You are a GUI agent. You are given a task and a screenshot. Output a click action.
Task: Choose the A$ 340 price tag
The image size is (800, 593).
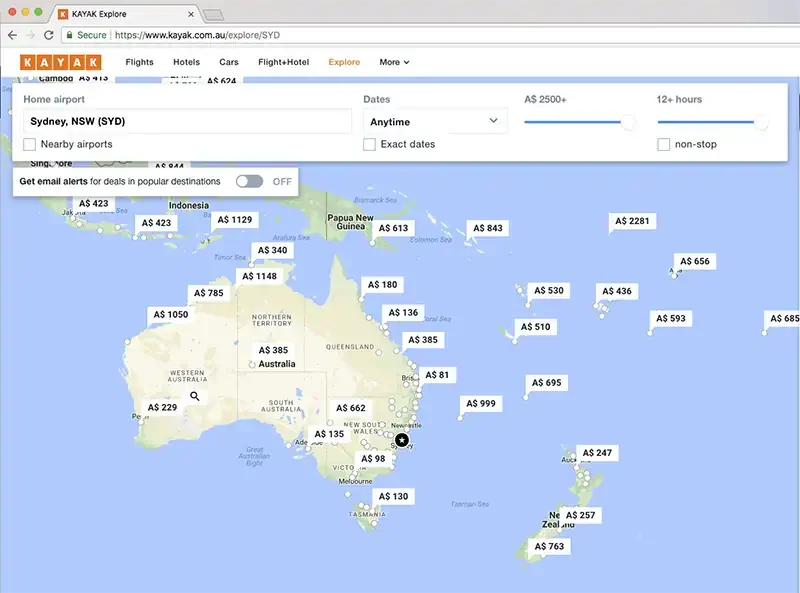(272, 250)
